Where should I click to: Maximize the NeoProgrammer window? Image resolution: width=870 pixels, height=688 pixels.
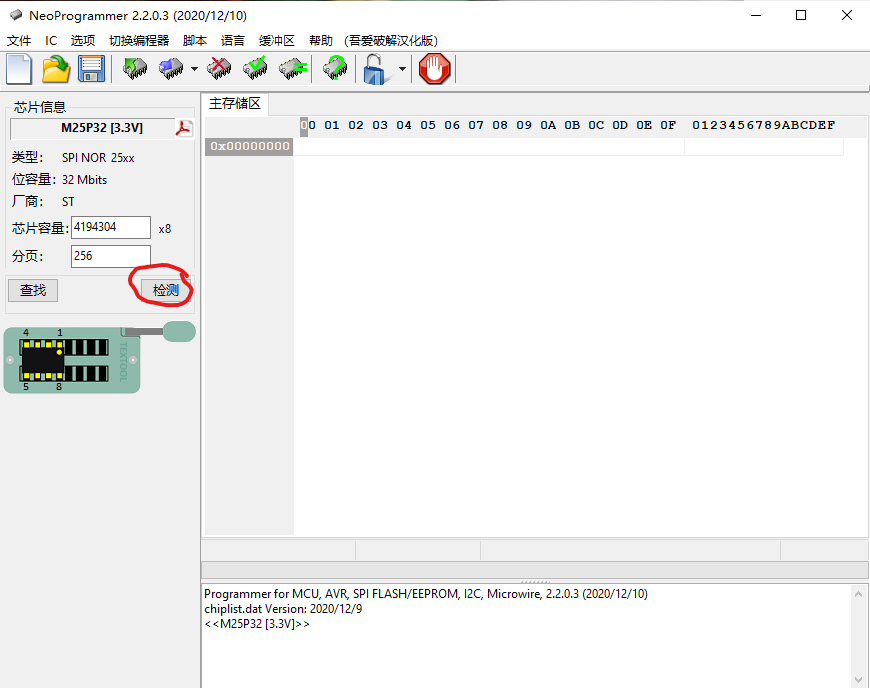(x=801, y=16)
